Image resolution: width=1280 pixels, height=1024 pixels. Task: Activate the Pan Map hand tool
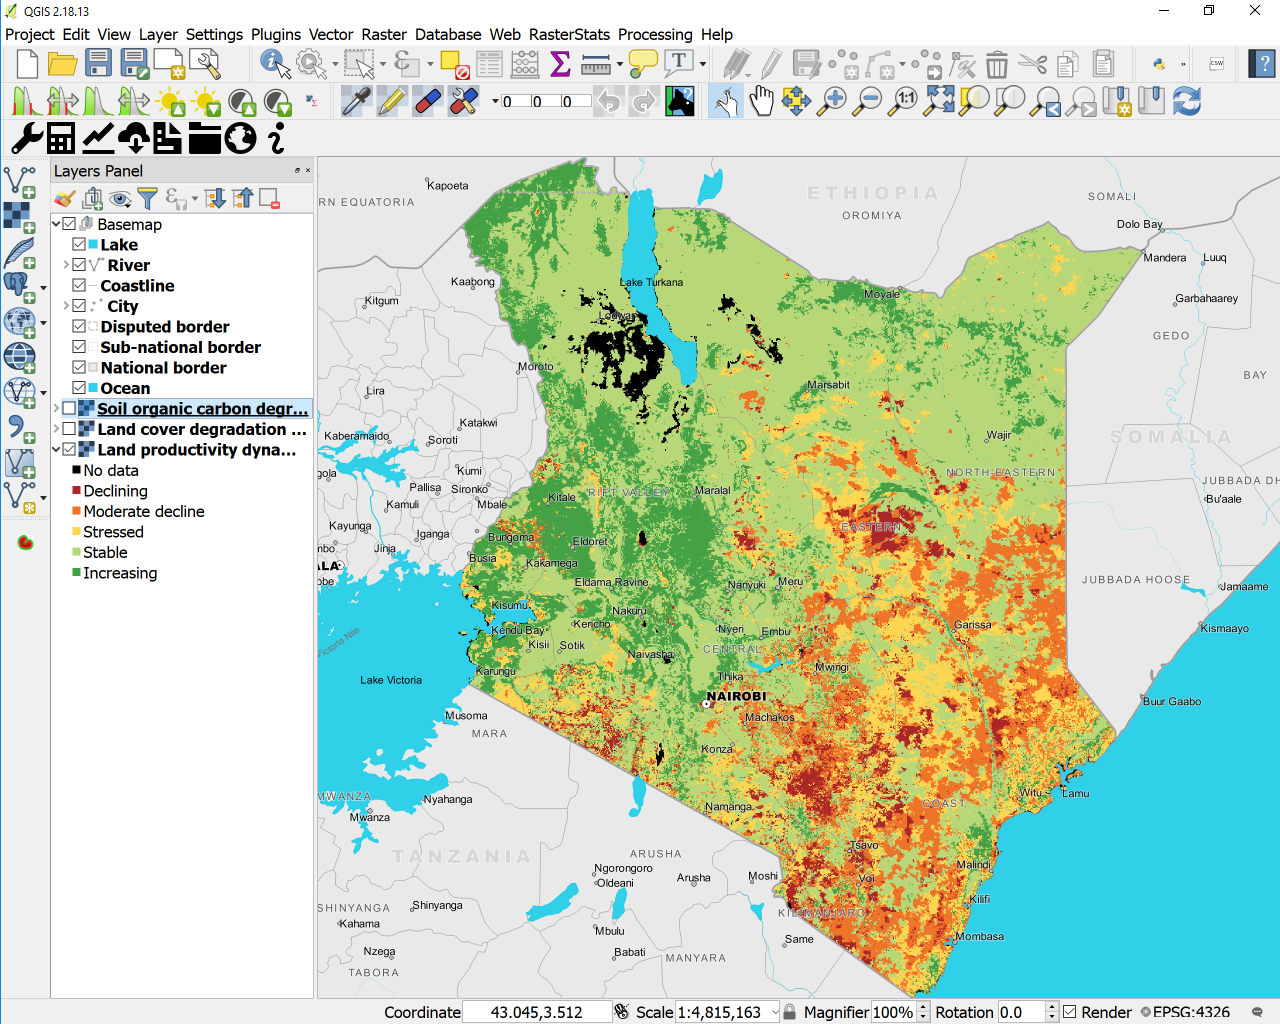762,101
